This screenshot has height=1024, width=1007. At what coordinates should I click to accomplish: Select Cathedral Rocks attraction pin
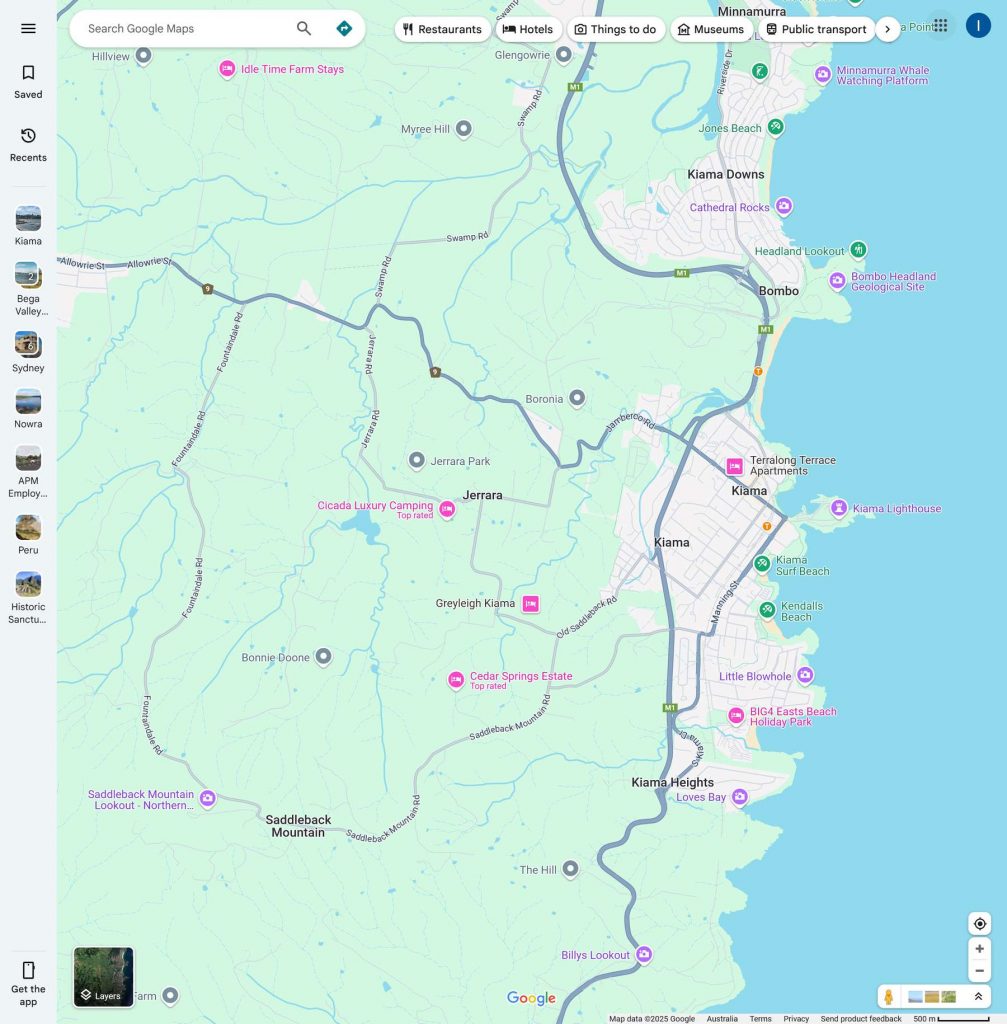pyautogui.click(x=784, y=206)
